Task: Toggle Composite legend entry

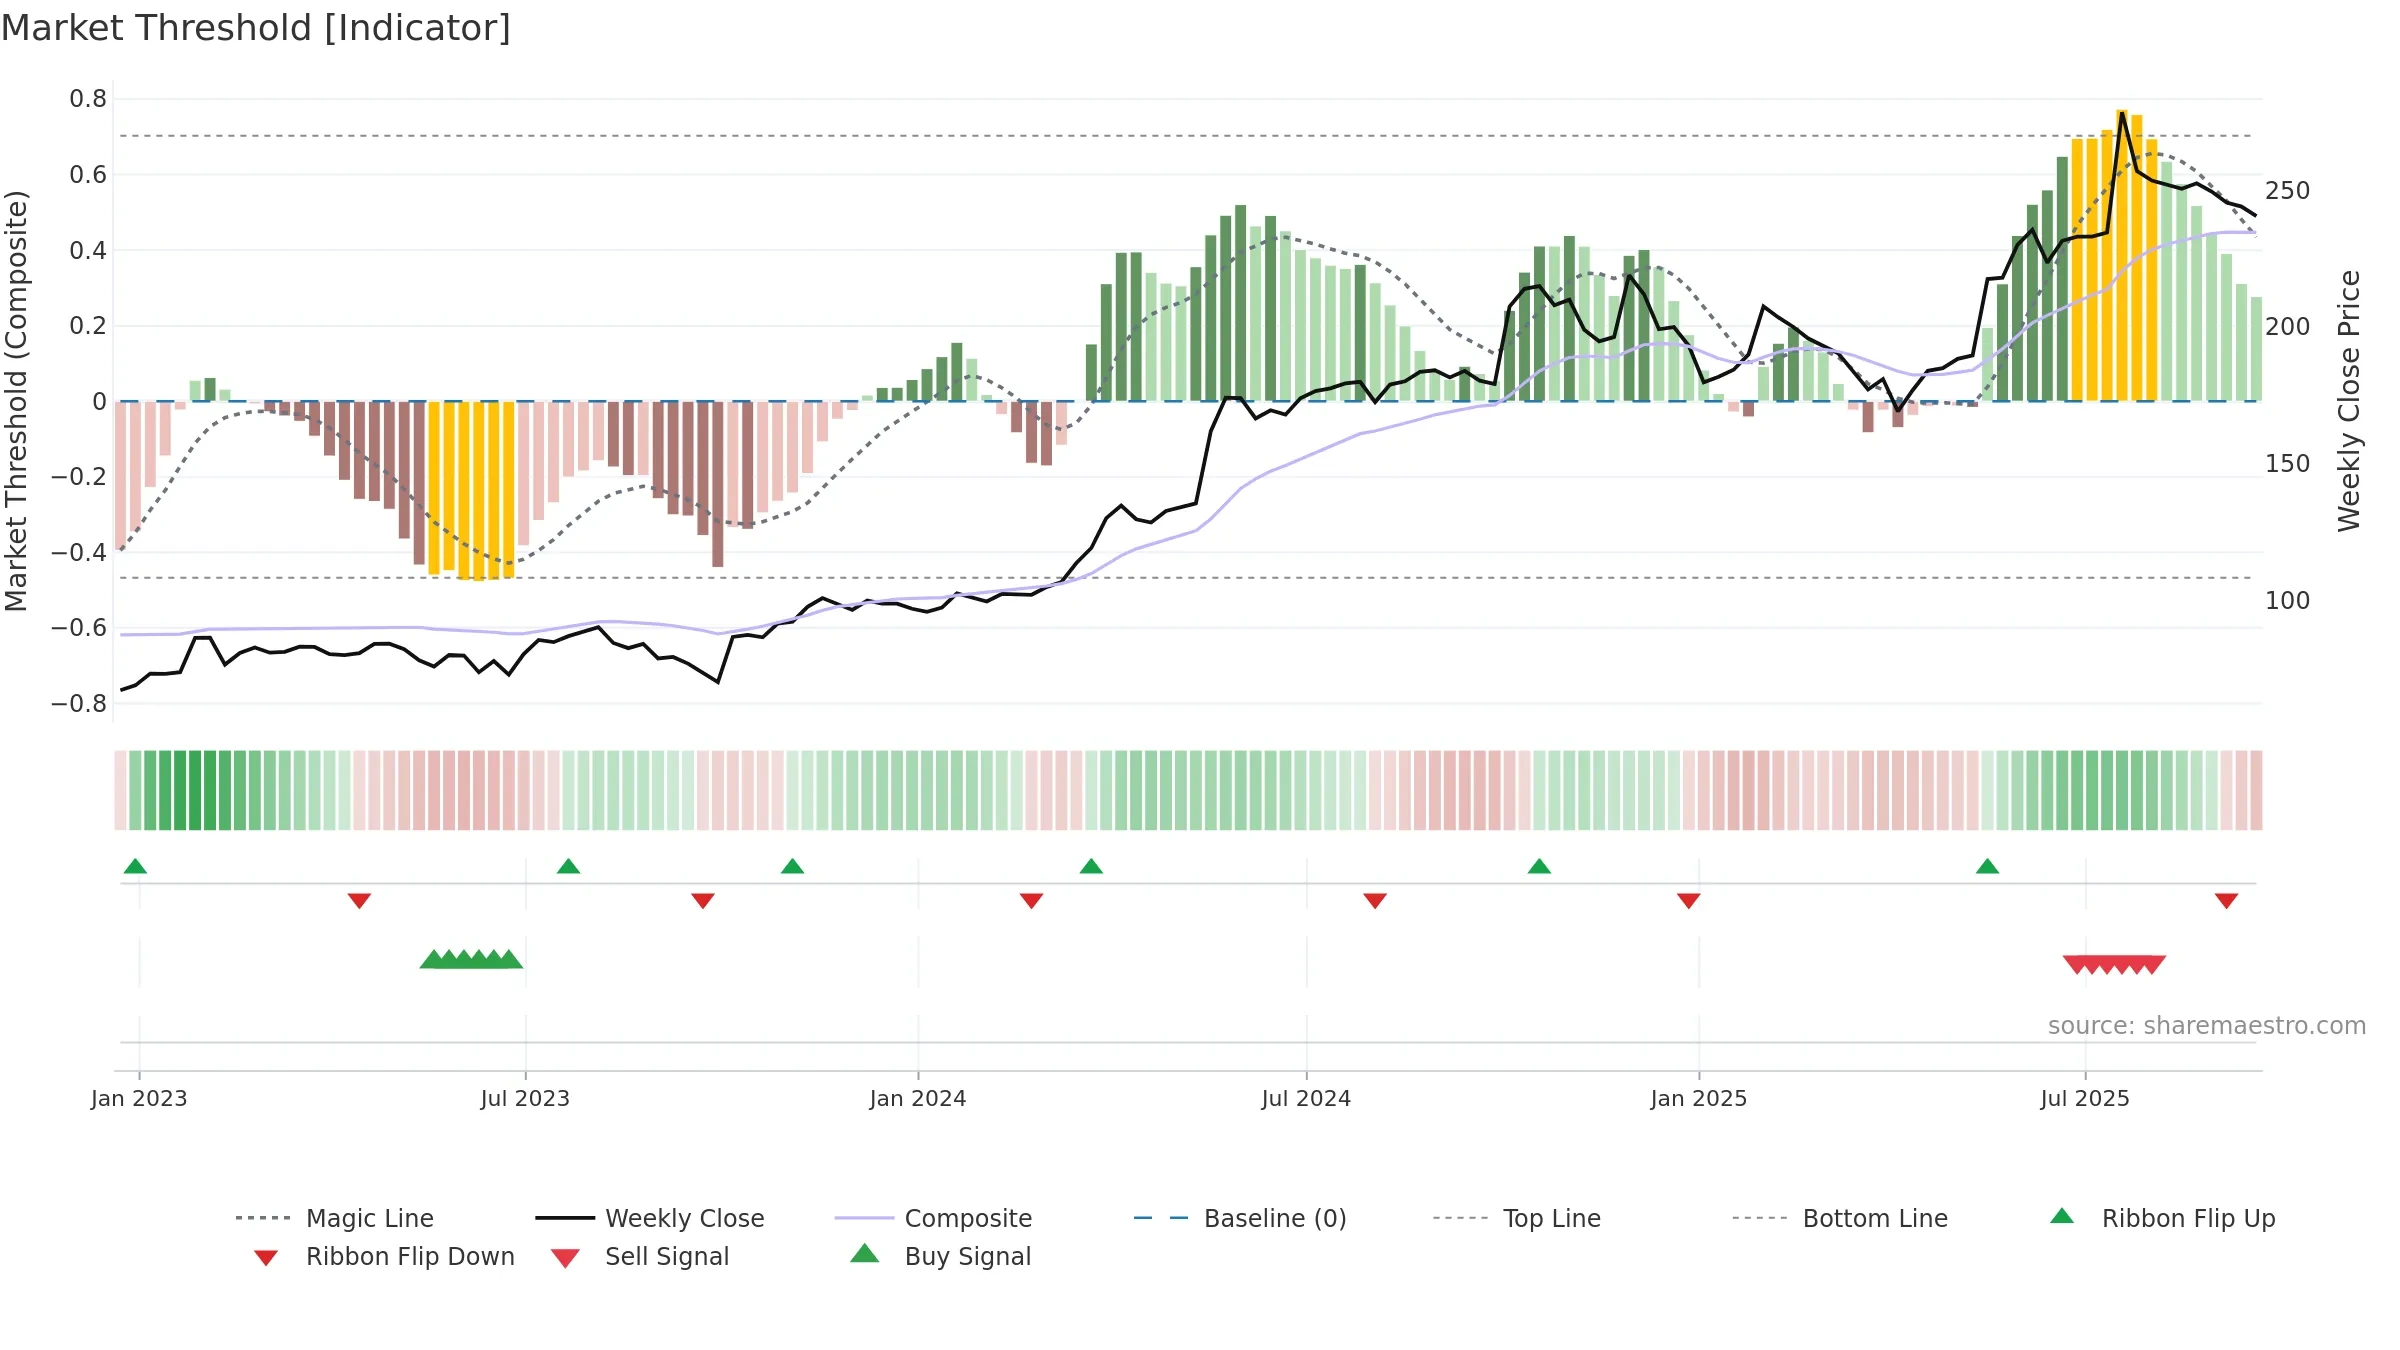Action: 933,1218
